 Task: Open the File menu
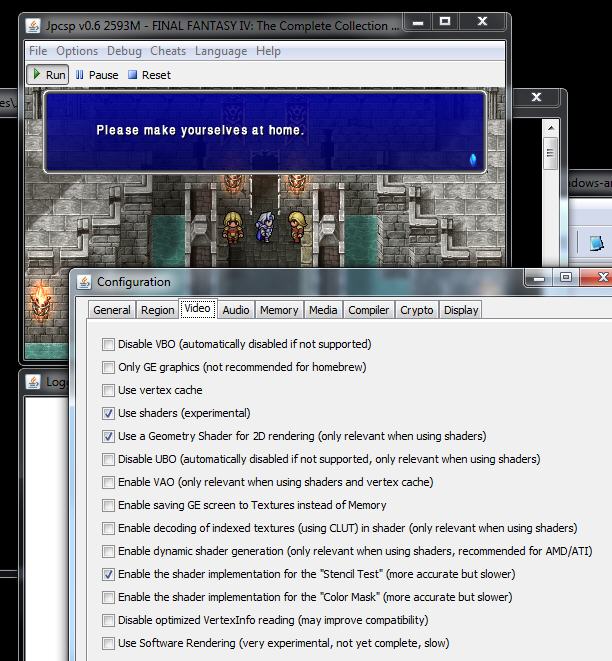coord(38,51)
